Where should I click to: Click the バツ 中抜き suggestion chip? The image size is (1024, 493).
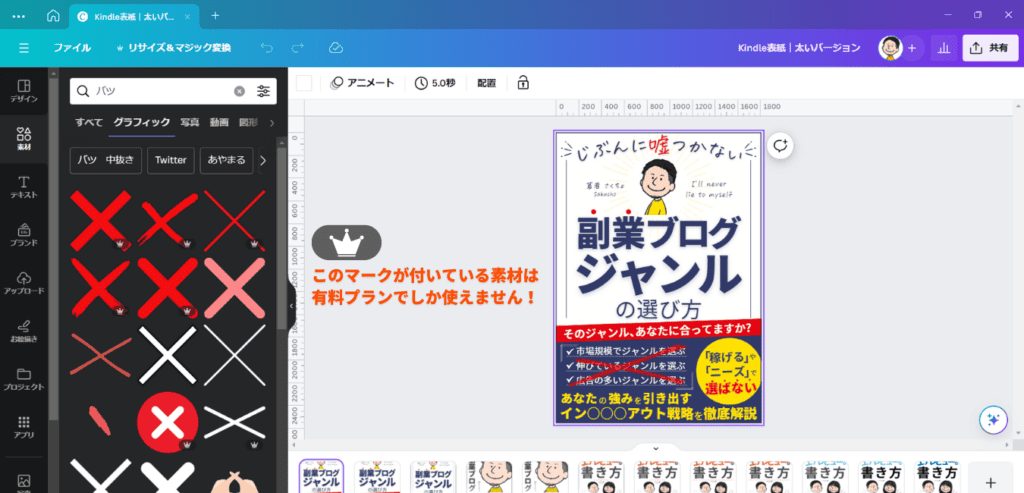[105, 161]
